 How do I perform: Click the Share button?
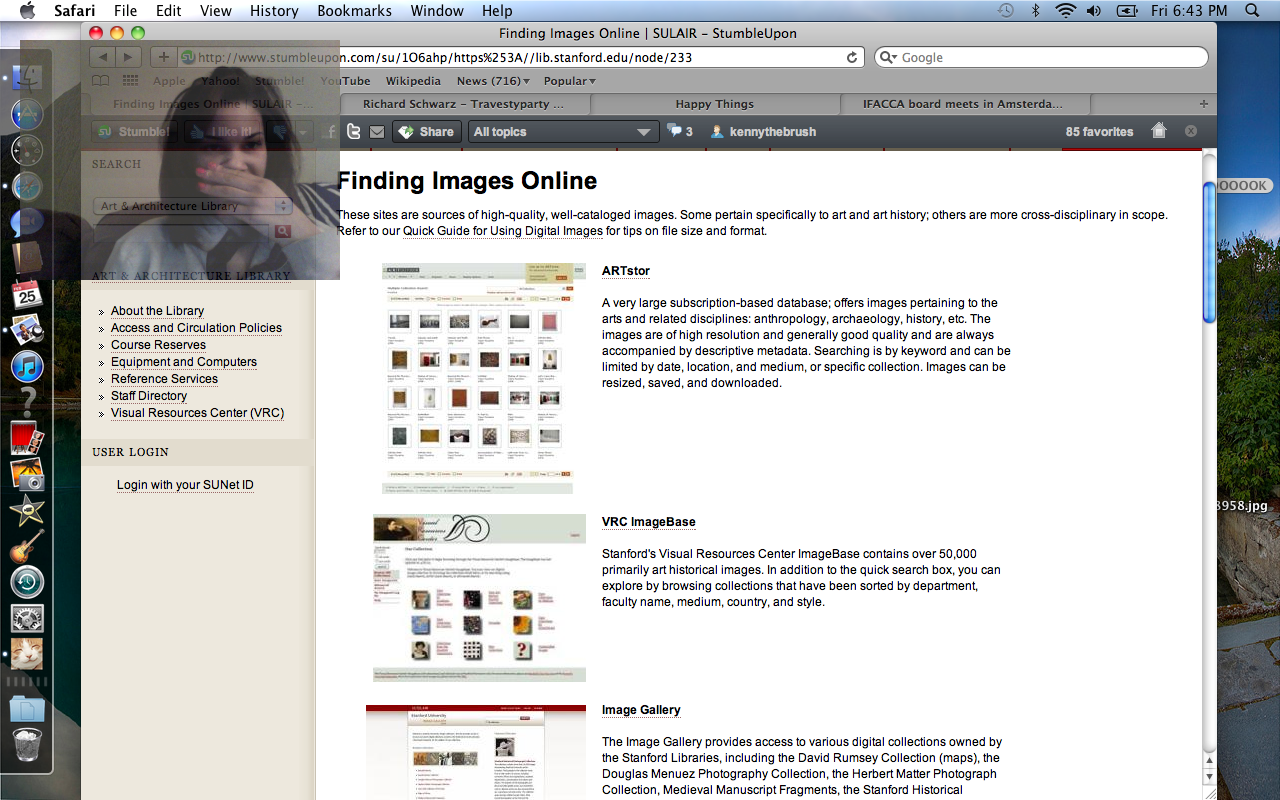pos(426,131)
